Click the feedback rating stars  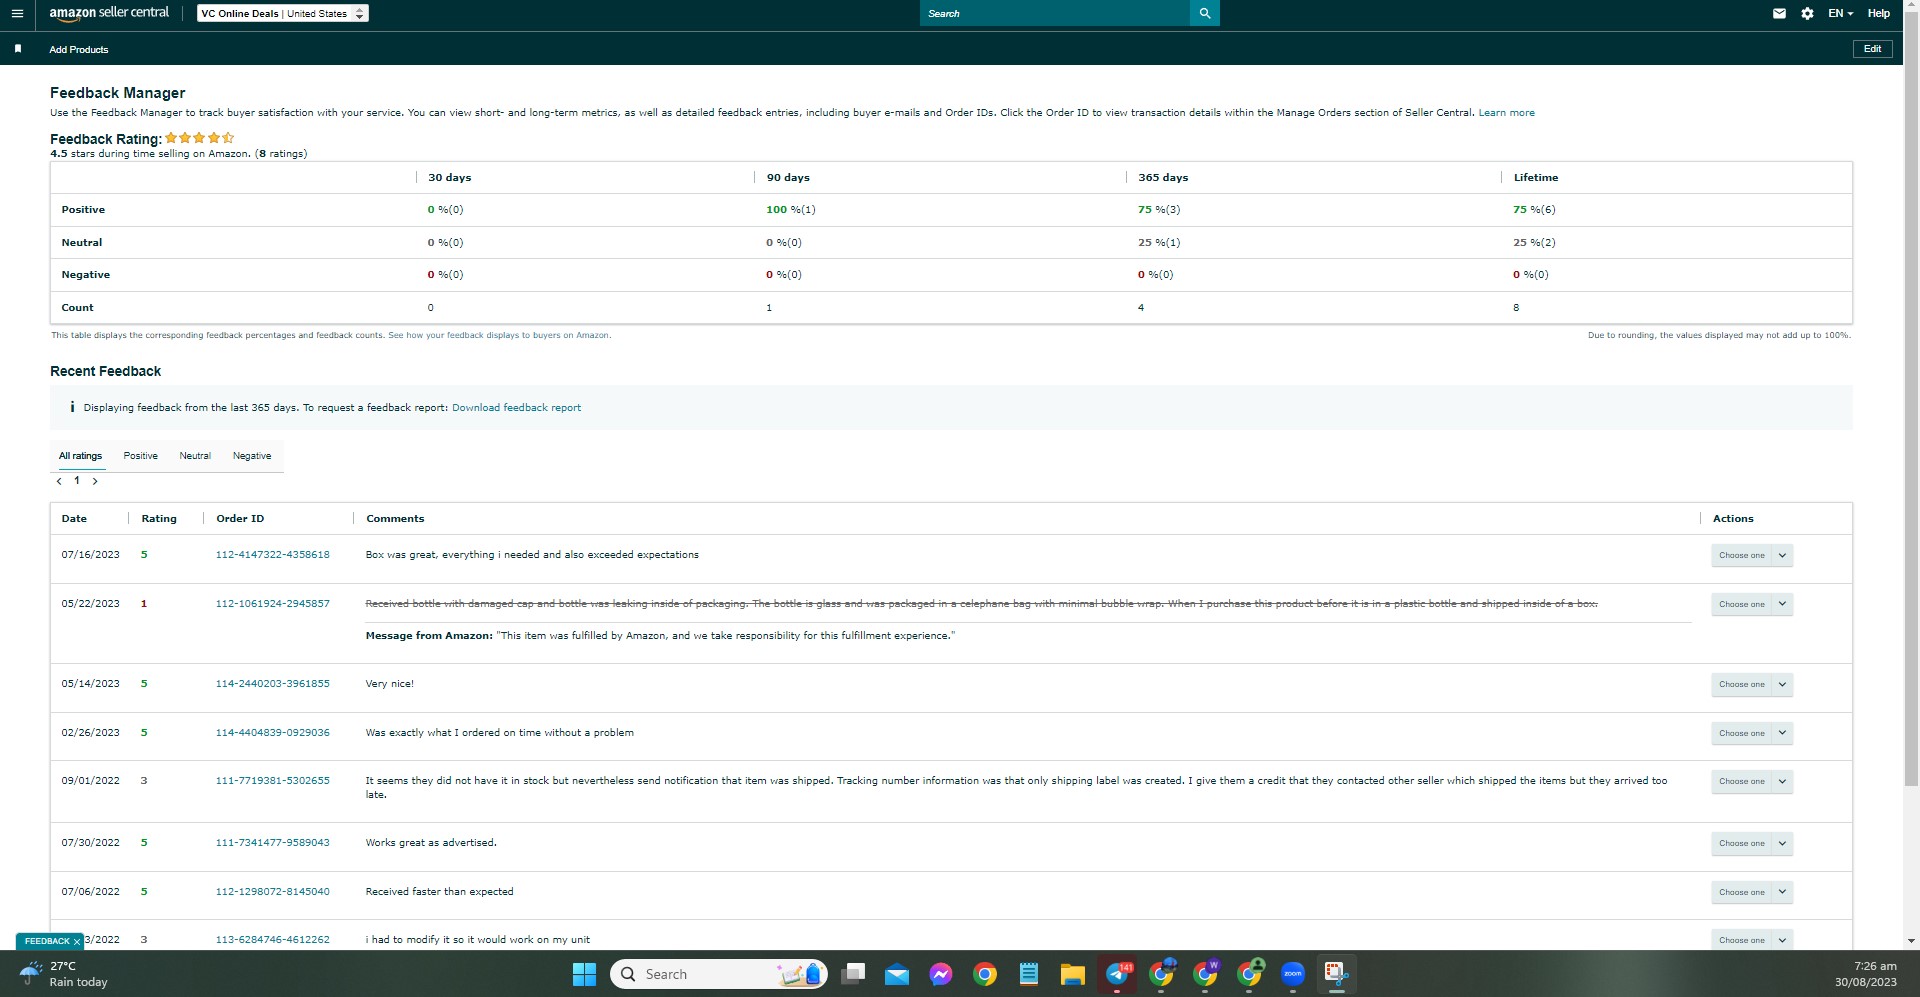200,138
